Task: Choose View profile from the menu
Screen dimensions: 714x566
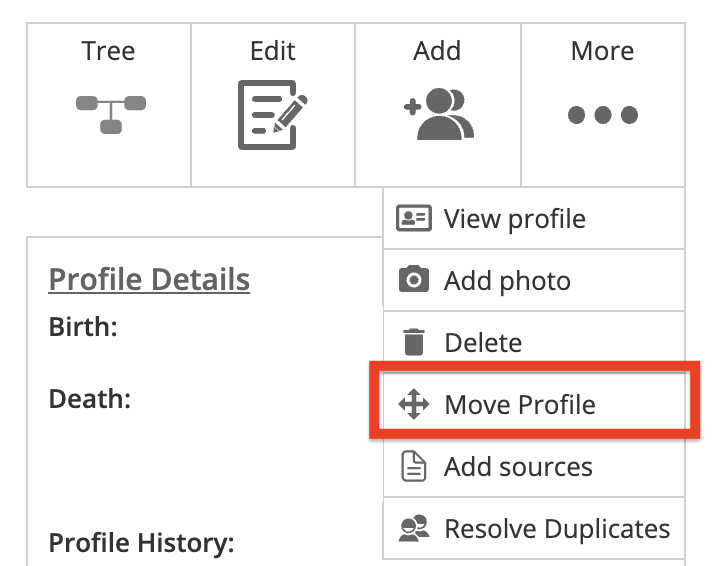Action: (515, 218)
